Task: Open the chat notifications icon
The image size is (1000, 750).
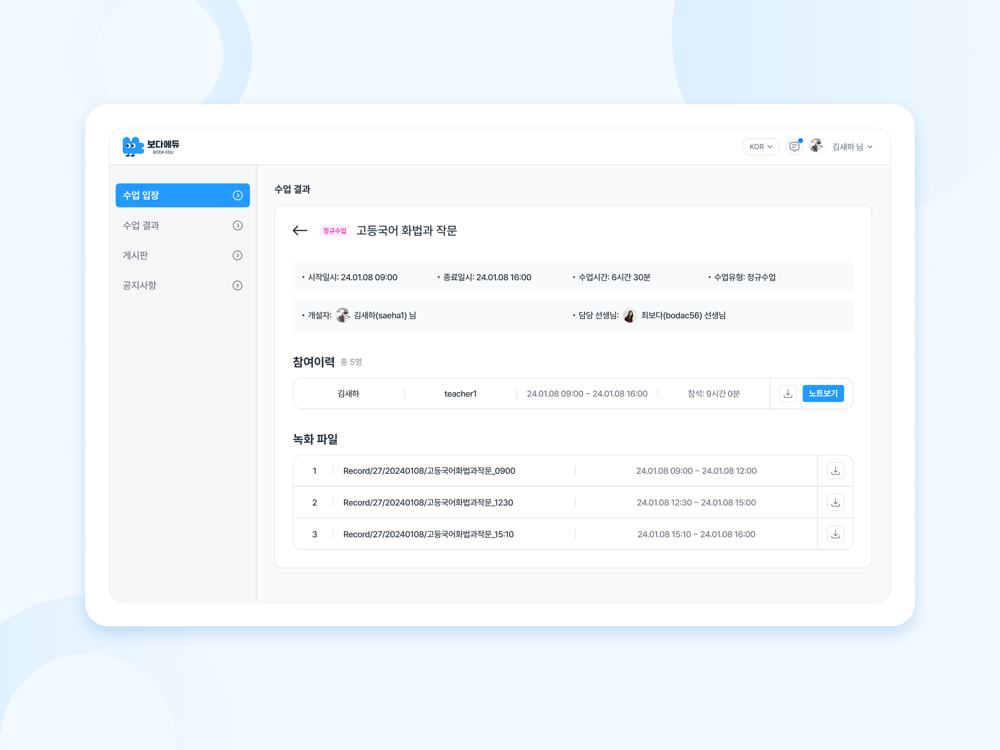Action: tap(794, 146)
